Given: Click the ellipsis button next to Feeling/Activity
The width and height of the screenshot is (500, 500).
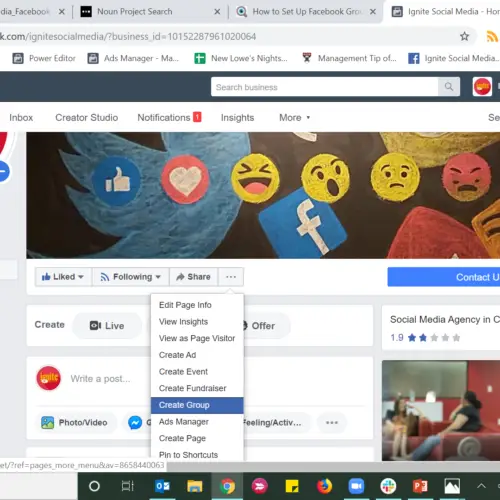Looking at the screenshot, I should (332, 422).
